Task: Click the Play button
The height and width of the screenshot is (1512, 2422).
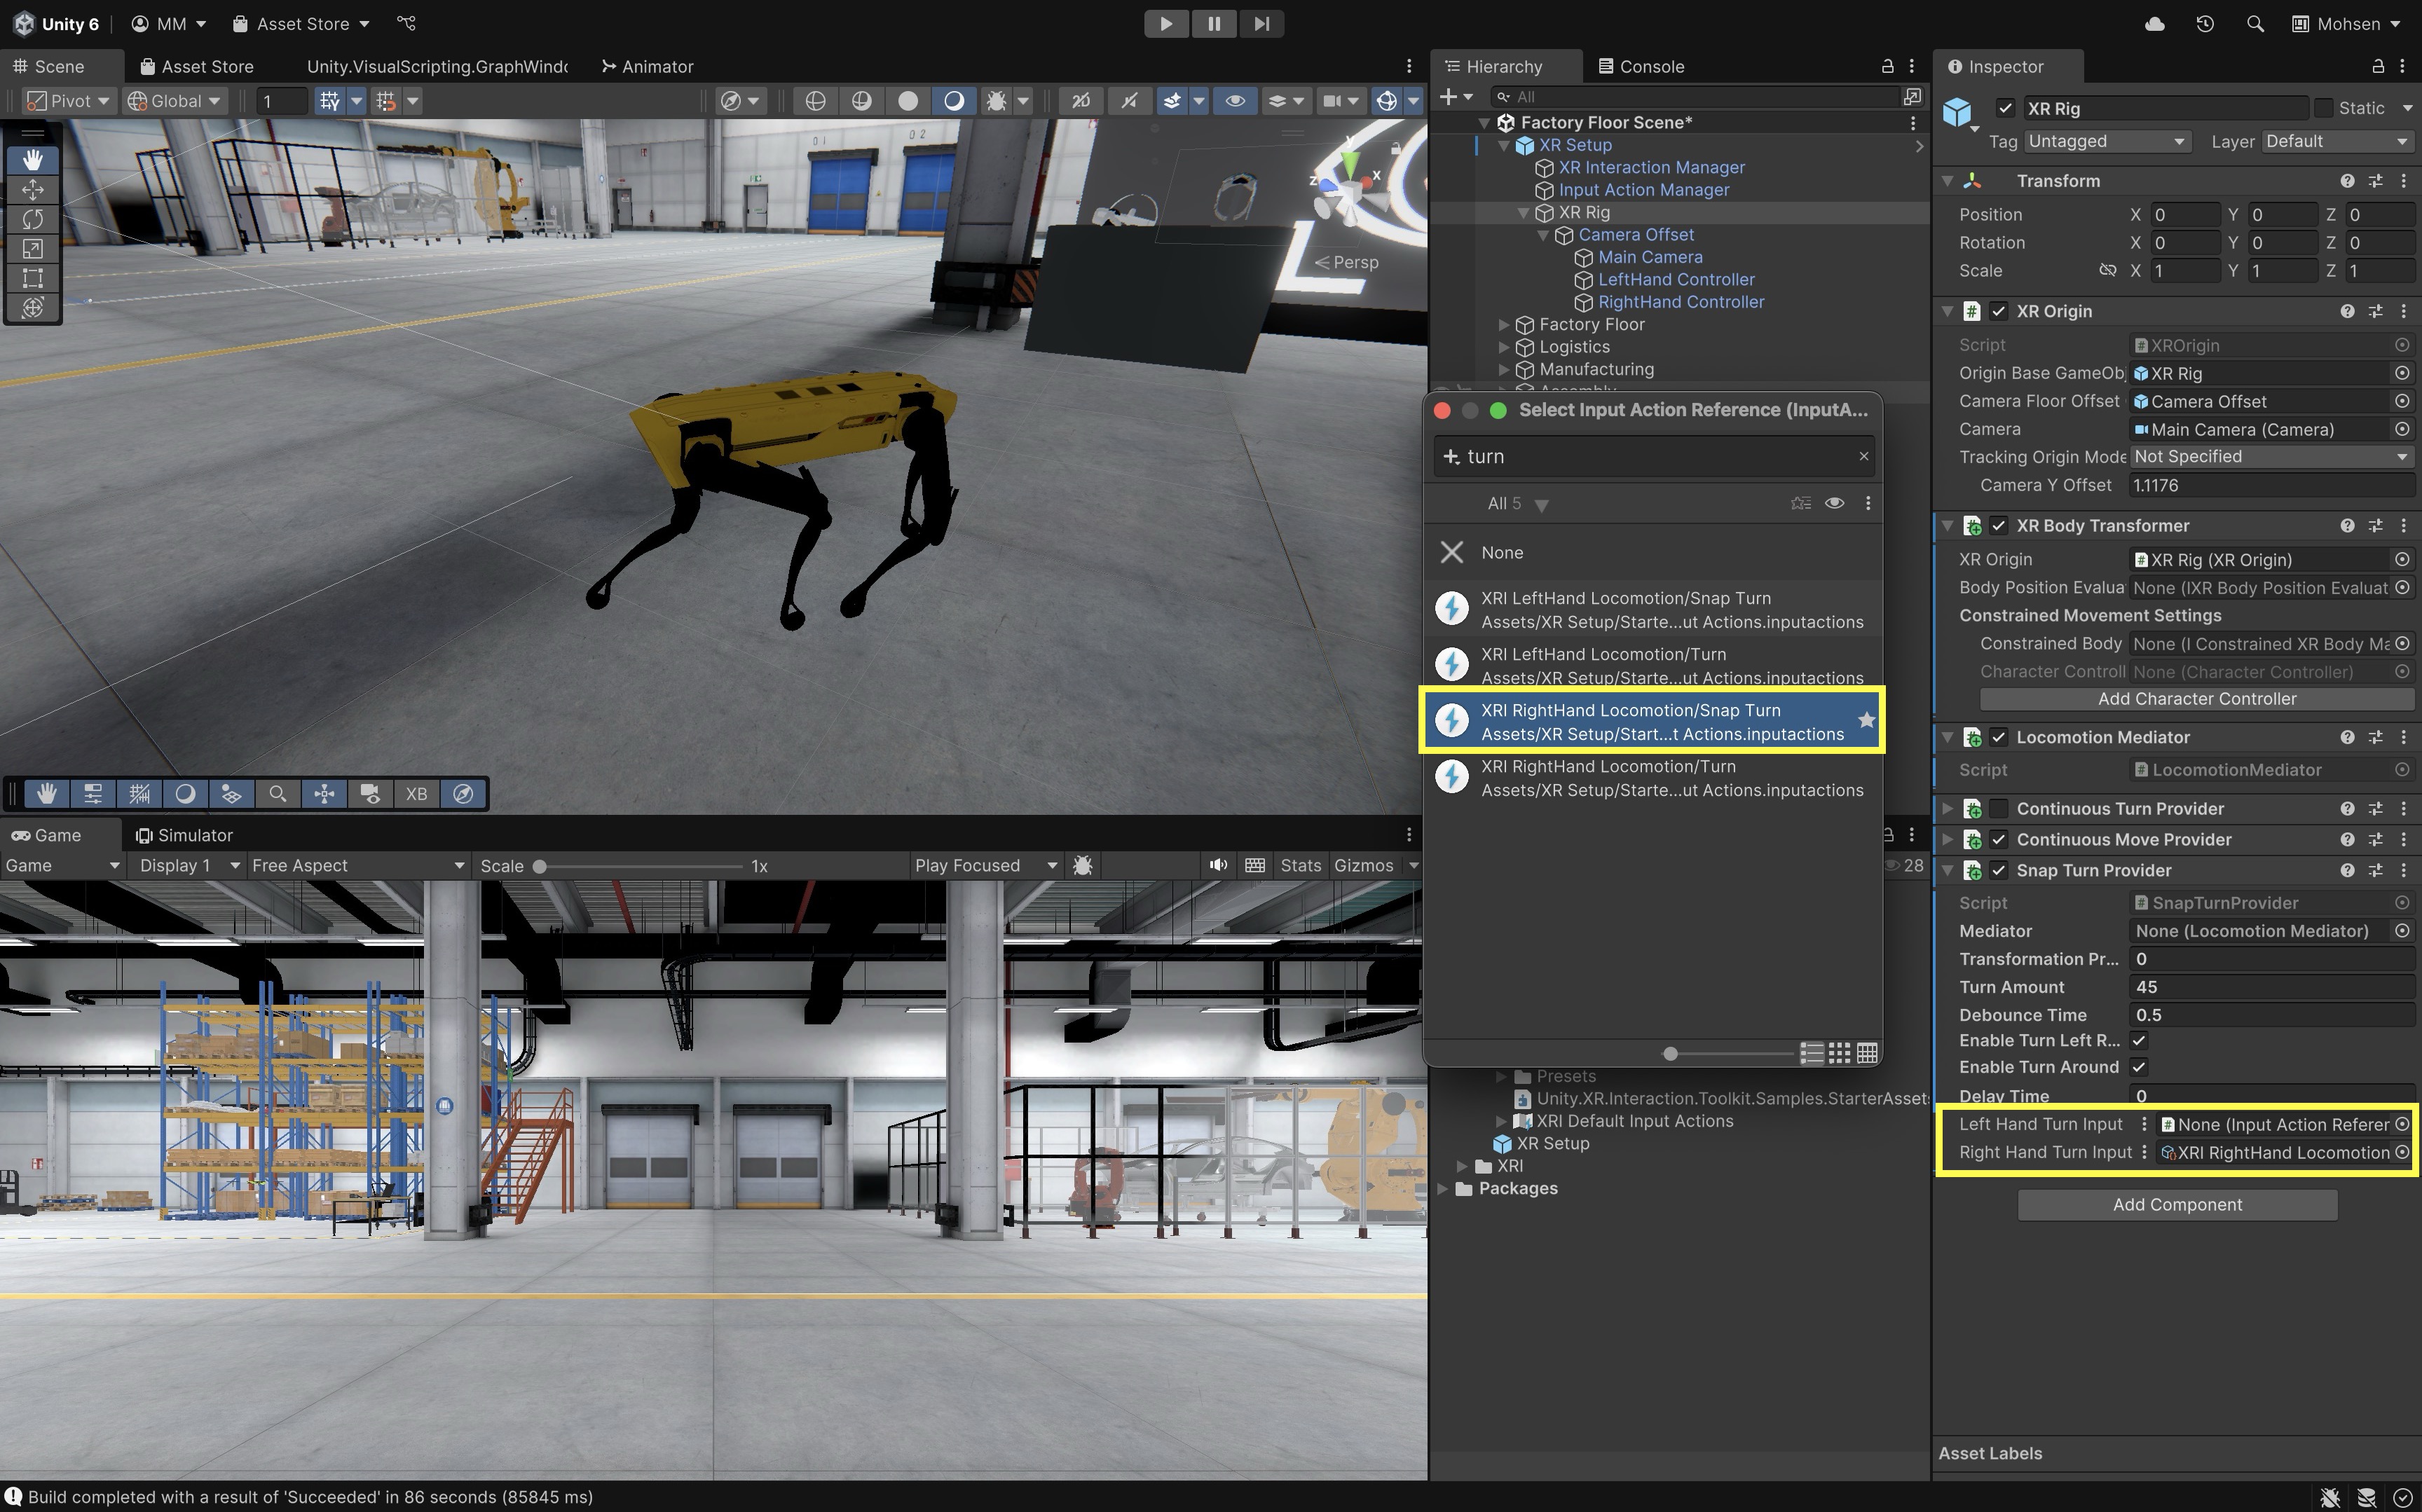Action: (1166, 23)
